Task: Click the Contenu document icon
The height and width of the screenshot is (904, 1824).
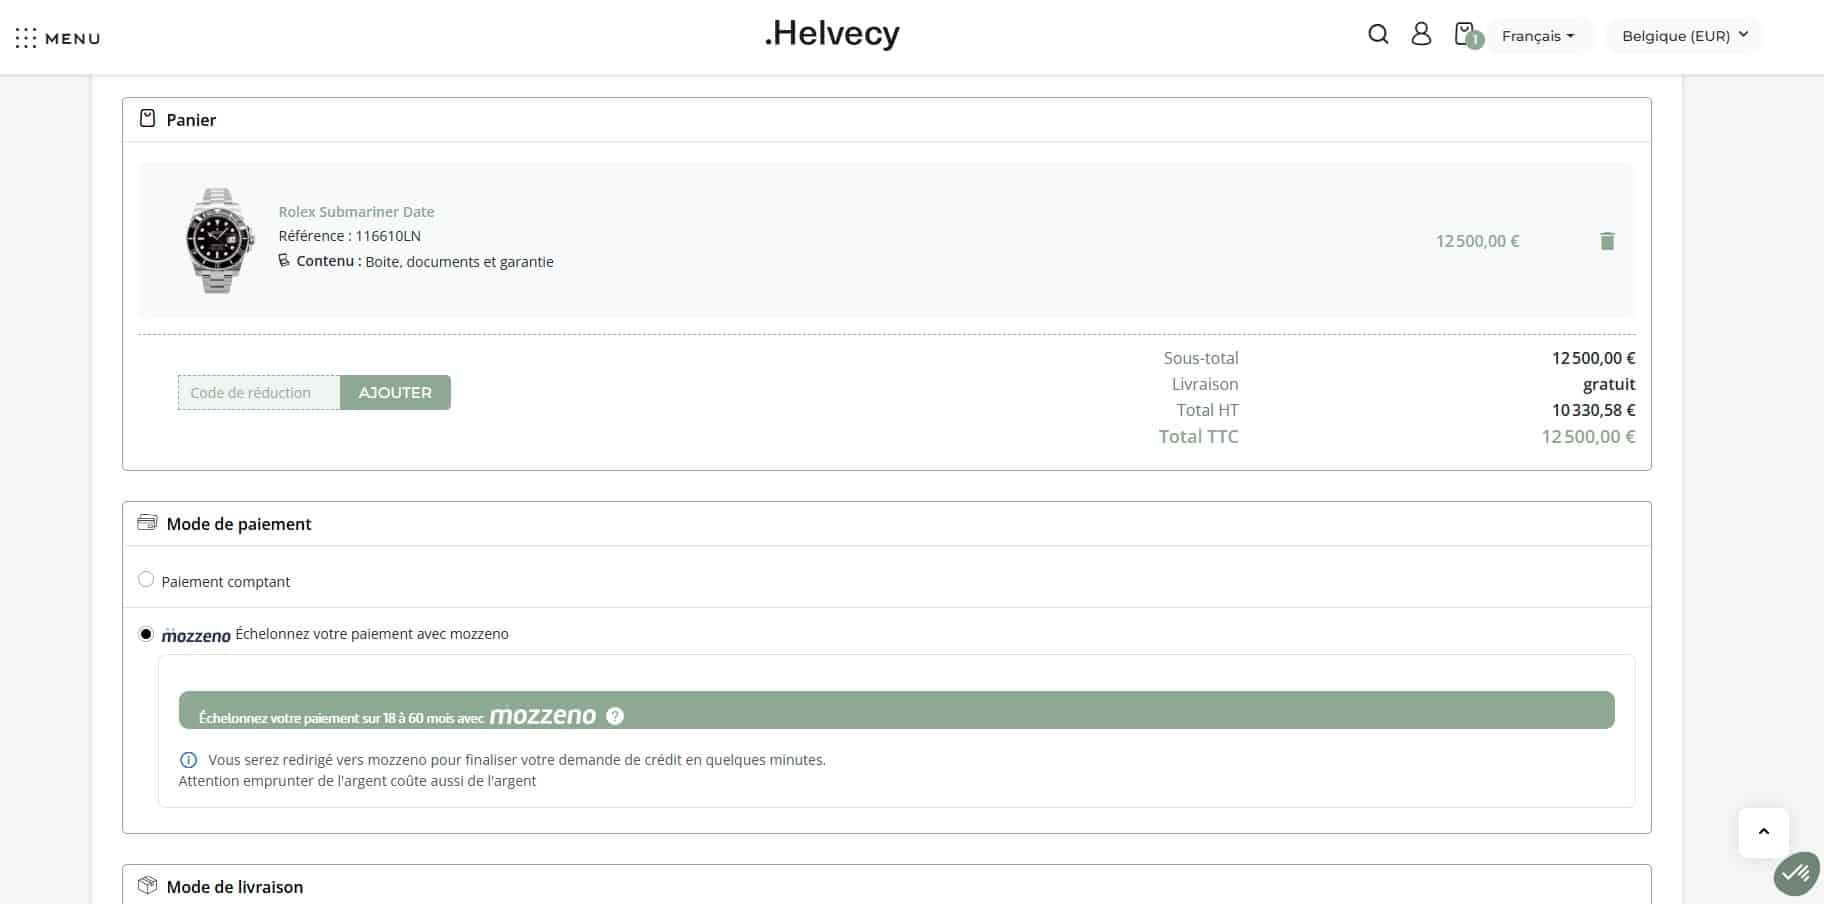Action: tap(284, 260)
